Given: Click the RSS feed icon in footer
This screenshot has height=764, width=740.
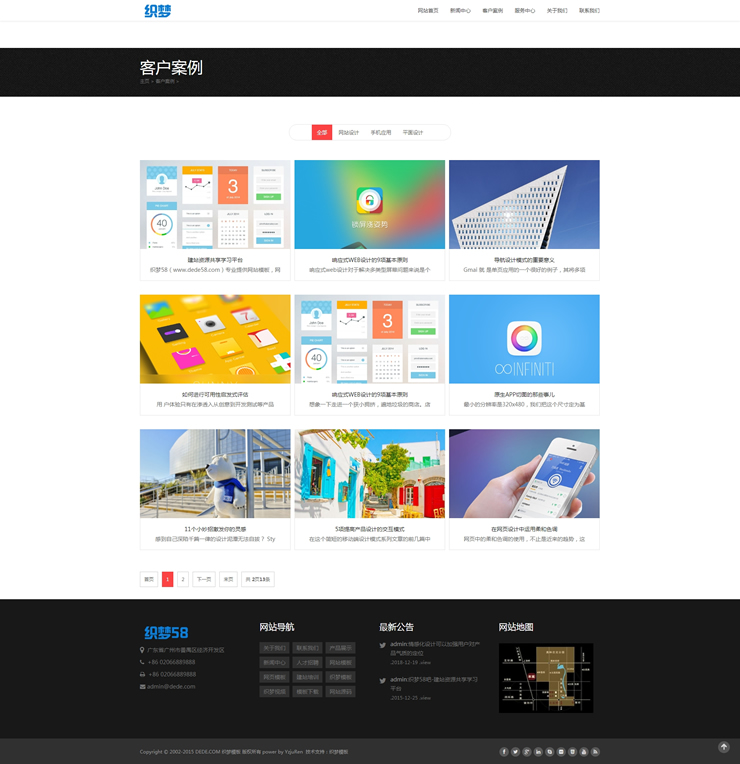Looking at the screenshot, I should tap(596, 751).
